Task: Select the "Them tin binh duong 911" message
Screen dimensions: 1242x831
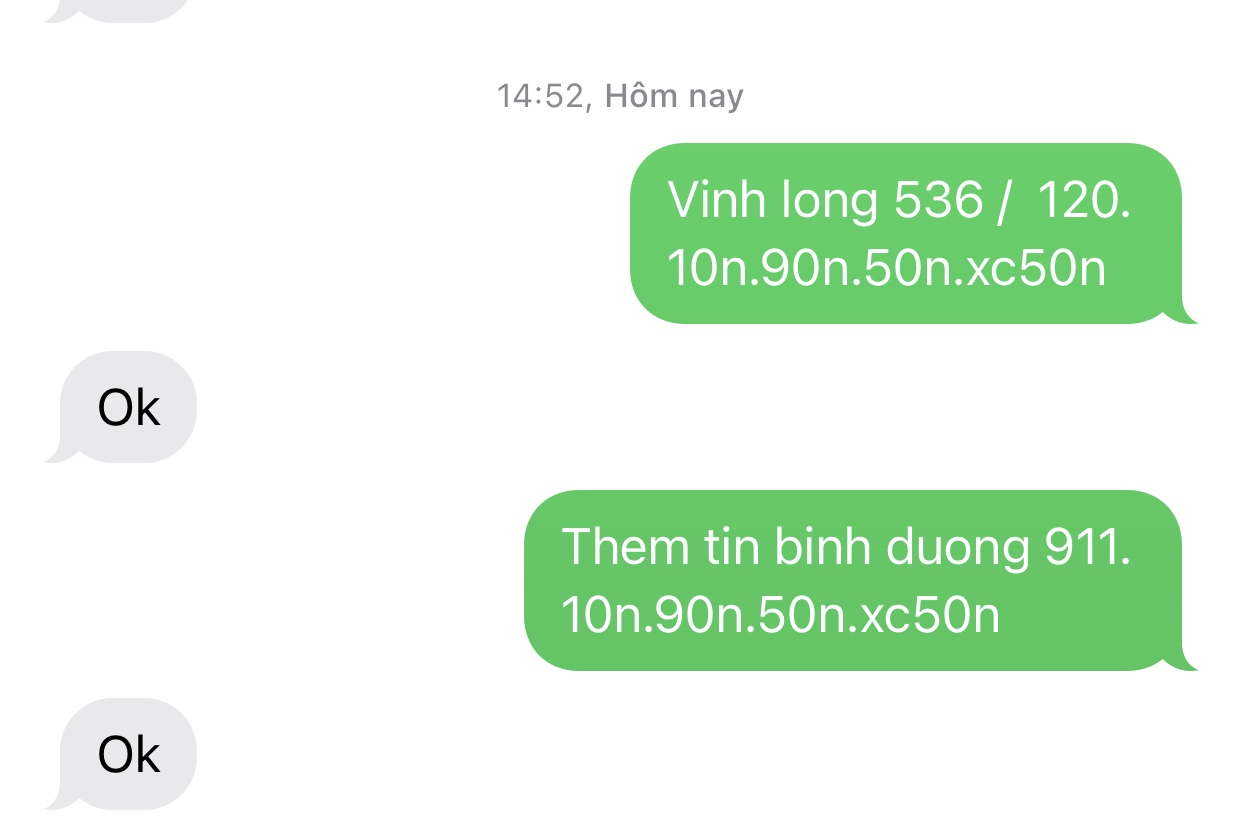Action: (853, 580)
